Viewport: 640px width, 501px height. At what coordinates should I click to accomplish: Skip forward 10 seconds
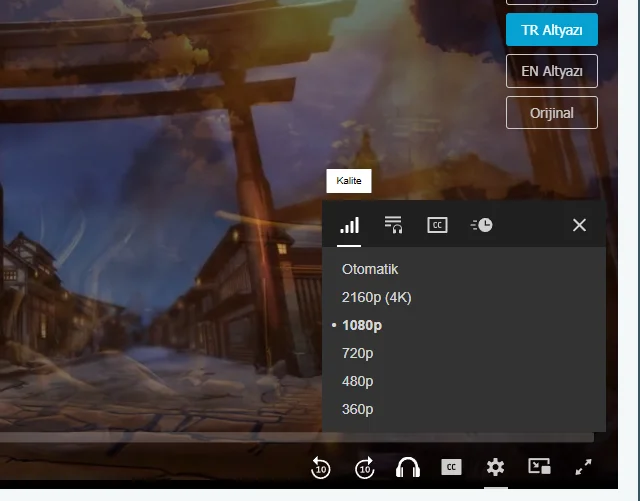[x=364, y=468]
